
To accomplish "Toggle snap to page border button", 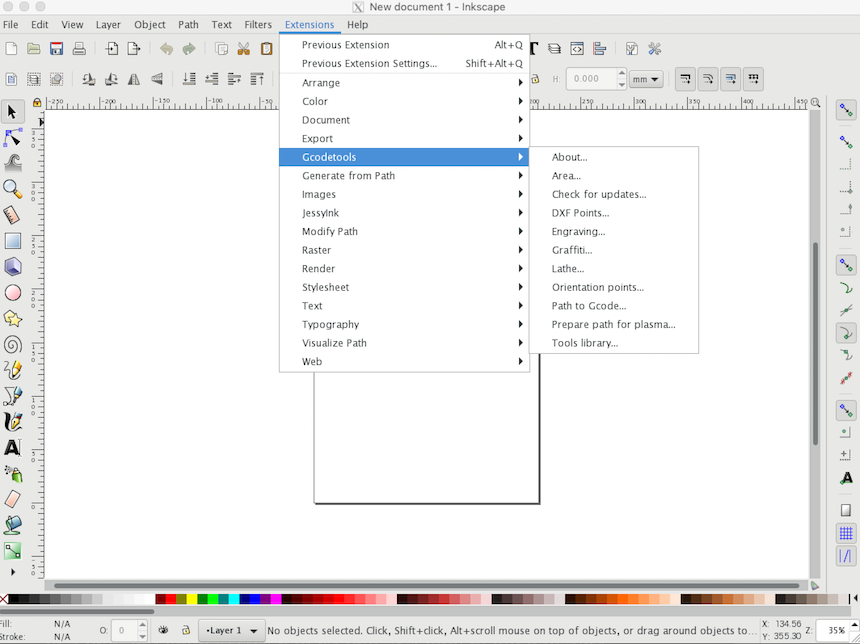I will (846, 510).
